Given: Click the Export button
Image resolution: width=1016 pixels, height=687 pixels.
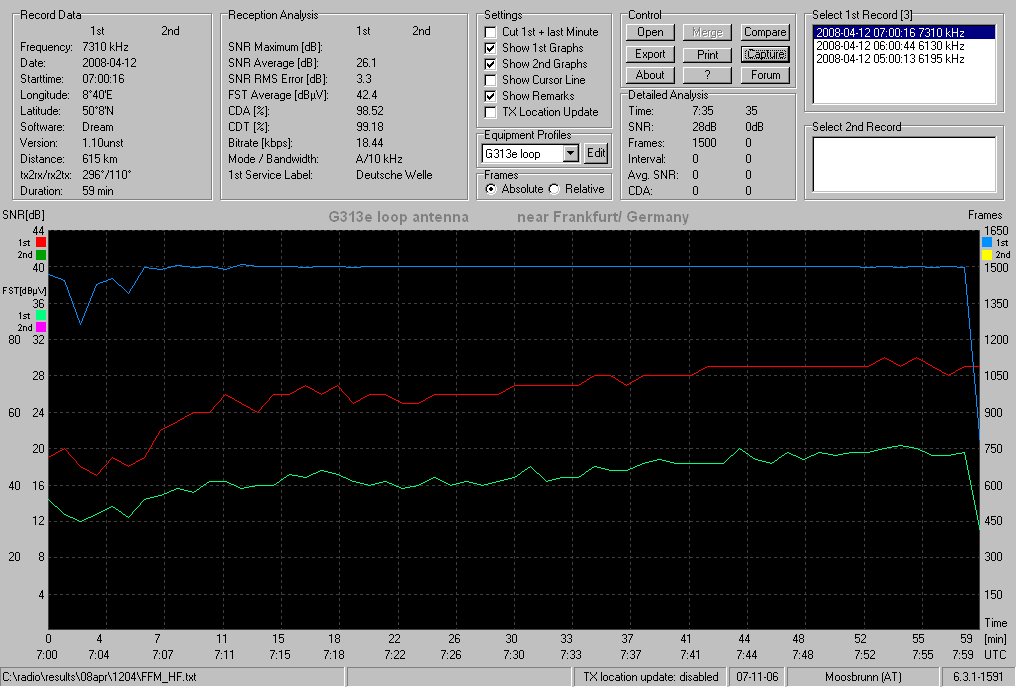Looking at the screenshot, I should pos(650,54).
